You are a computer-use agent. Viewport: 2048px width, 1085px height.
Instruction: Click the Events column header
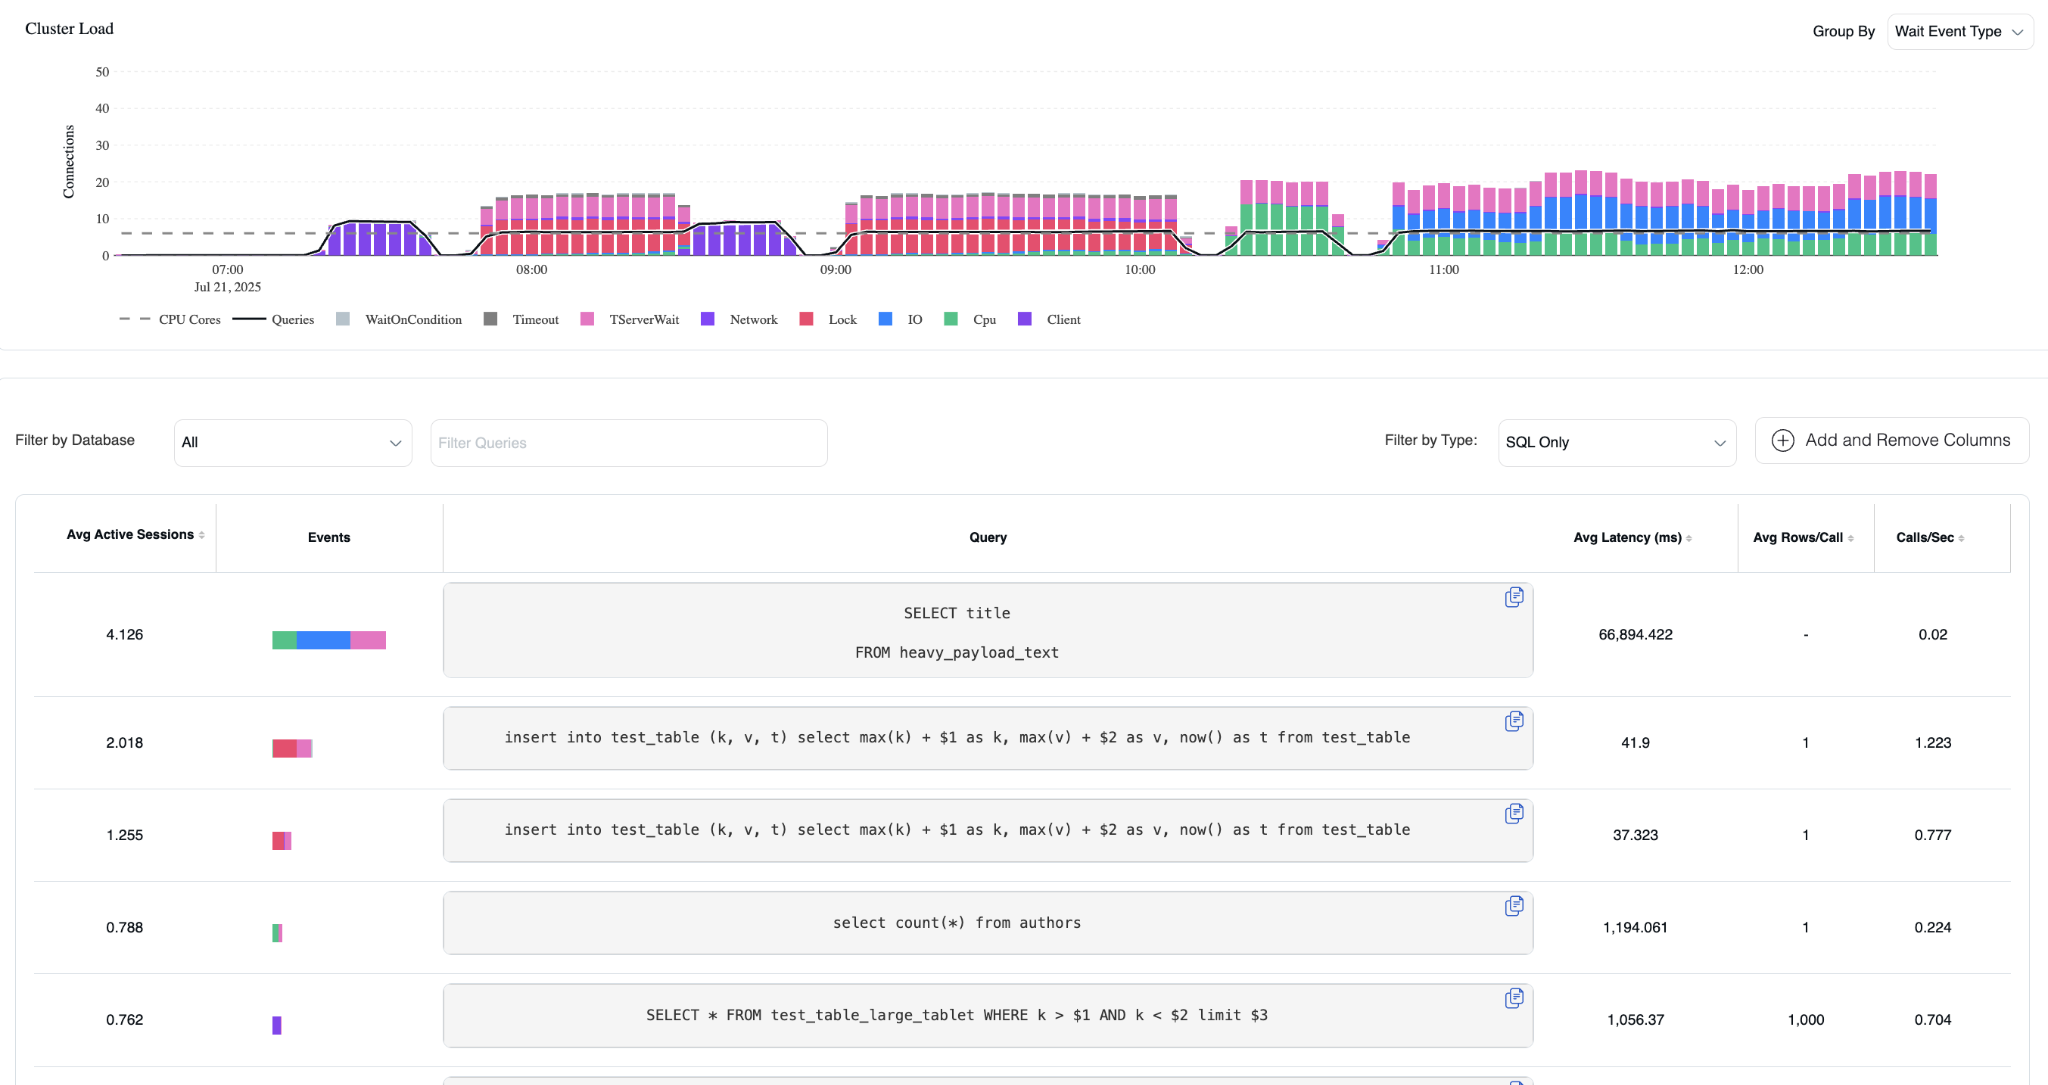329,538
